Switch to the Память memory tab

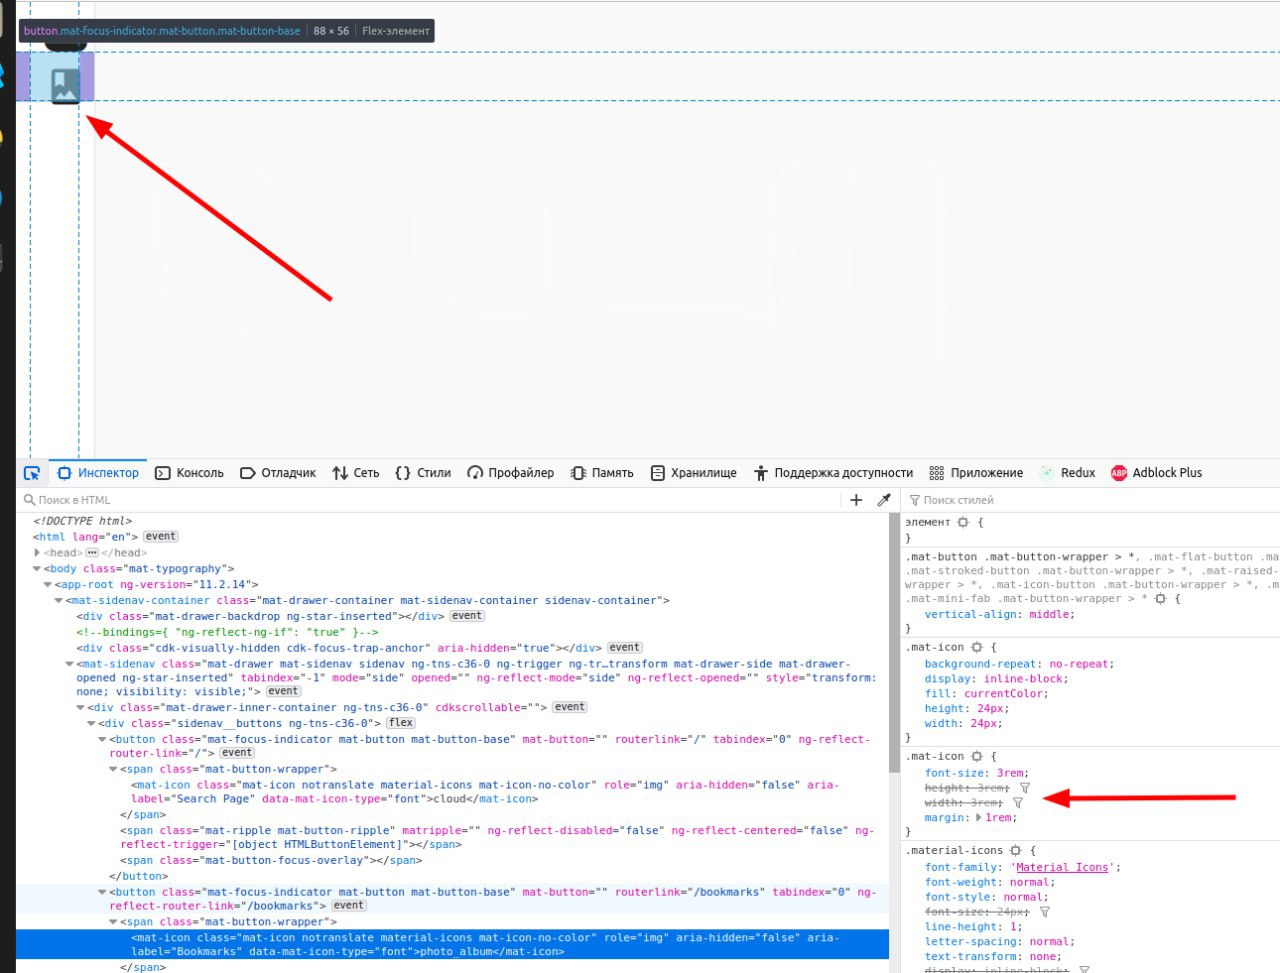(602, 473)
